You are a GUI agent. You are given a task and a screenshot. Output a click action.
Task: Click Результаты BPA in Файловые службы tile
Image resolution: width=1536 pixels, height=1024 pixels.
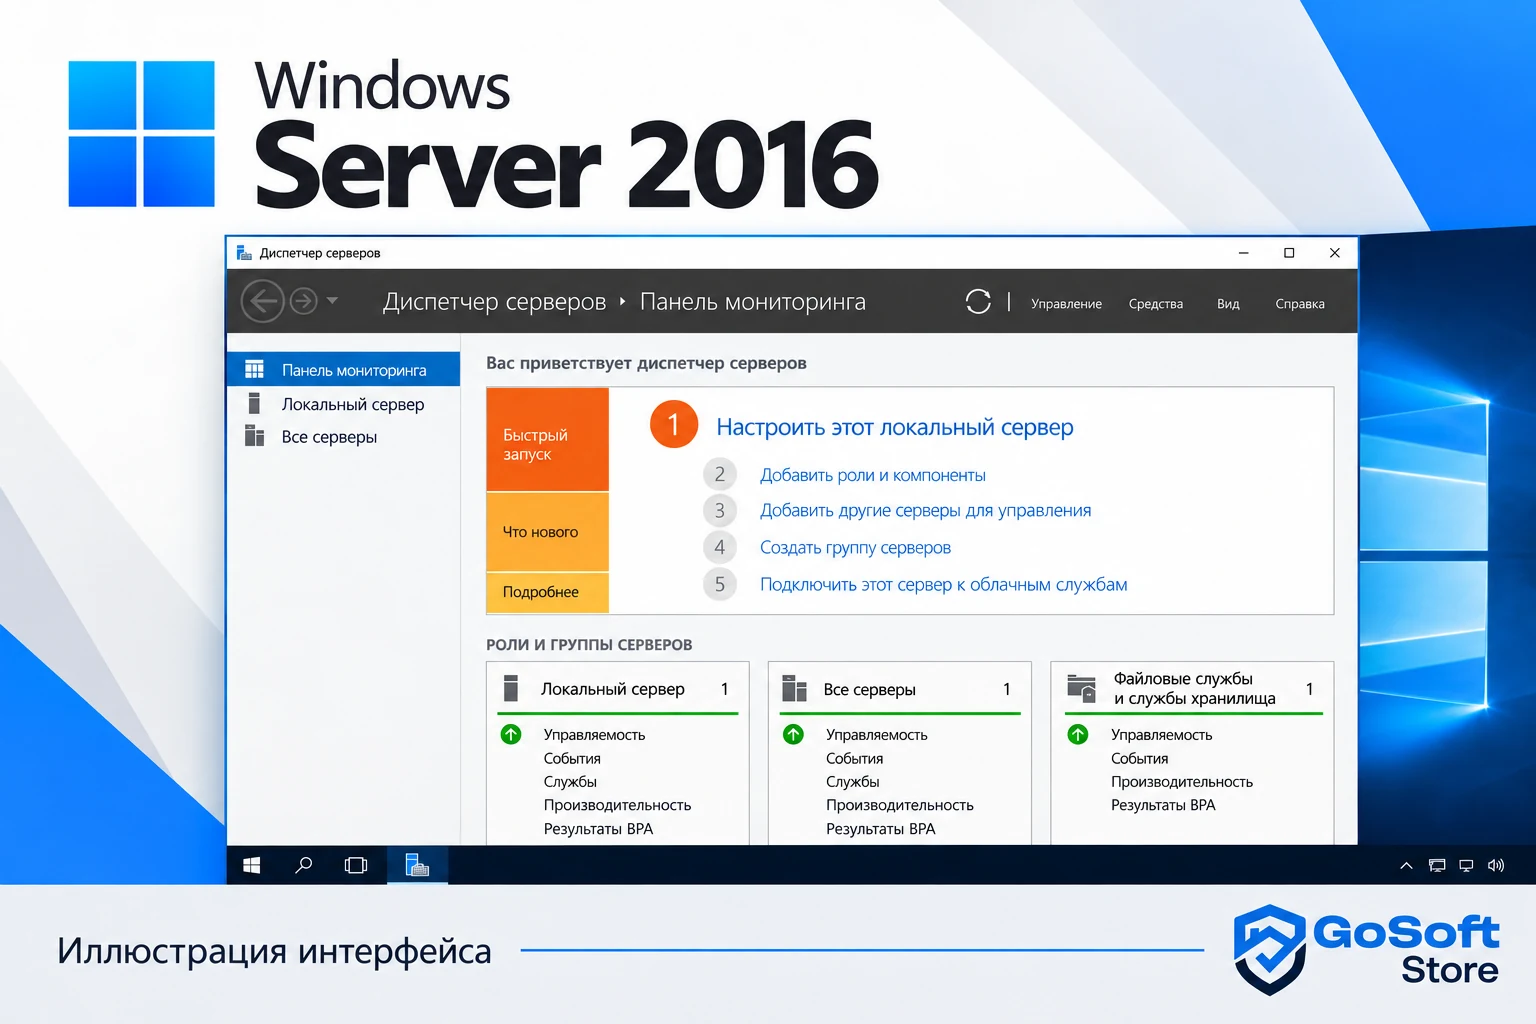1163,805
